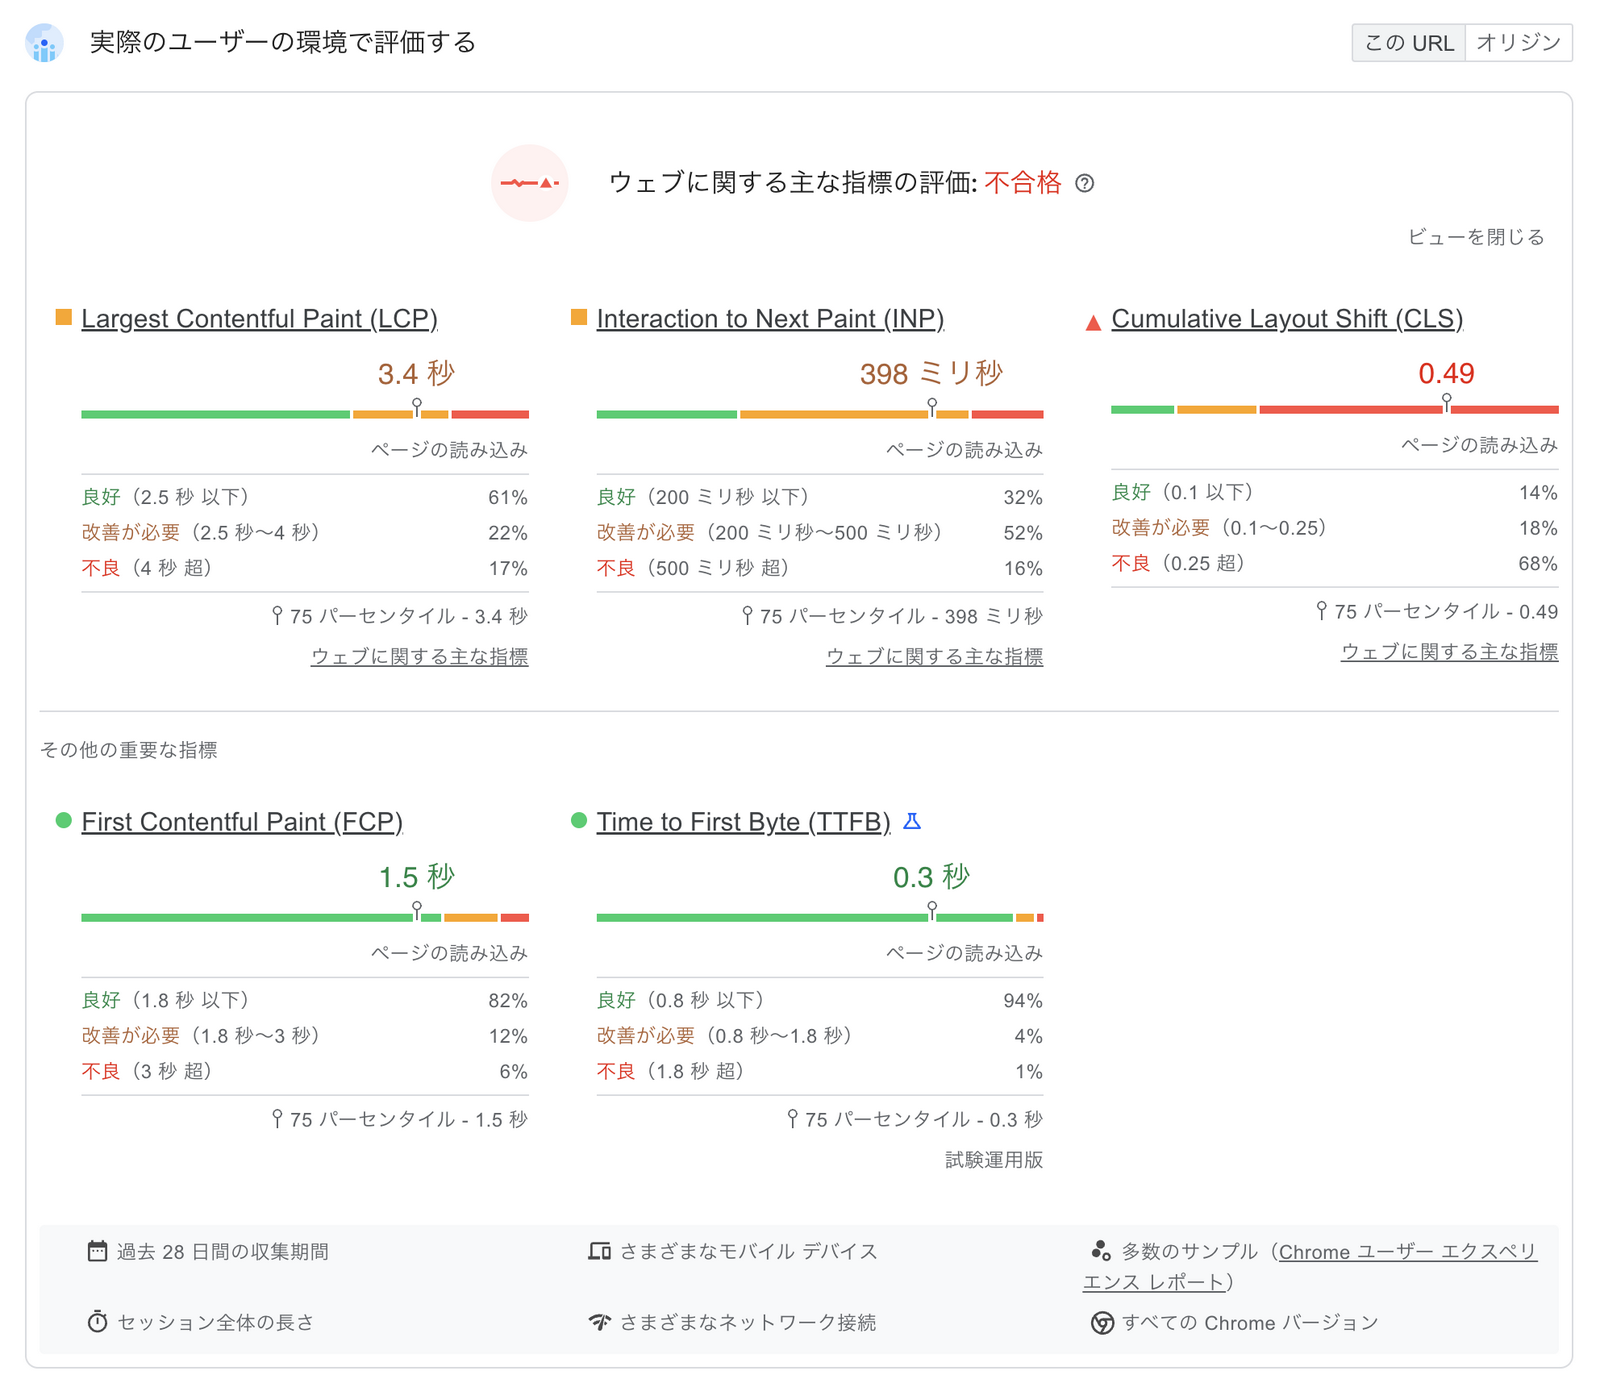Click the LCP 改善が必要 22% row
The height and width of the screenshot is (1392, 1600).
pyautogui.click(x=305, y=532)
